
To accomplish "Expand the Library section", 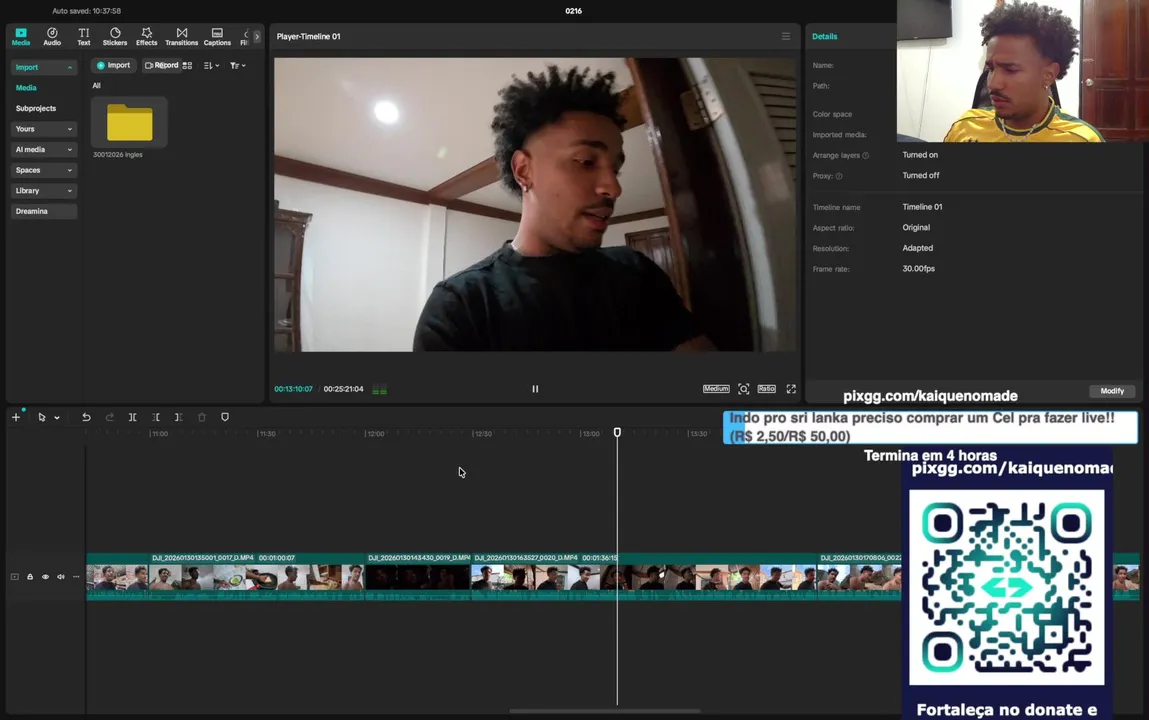I will coord(43,190).
